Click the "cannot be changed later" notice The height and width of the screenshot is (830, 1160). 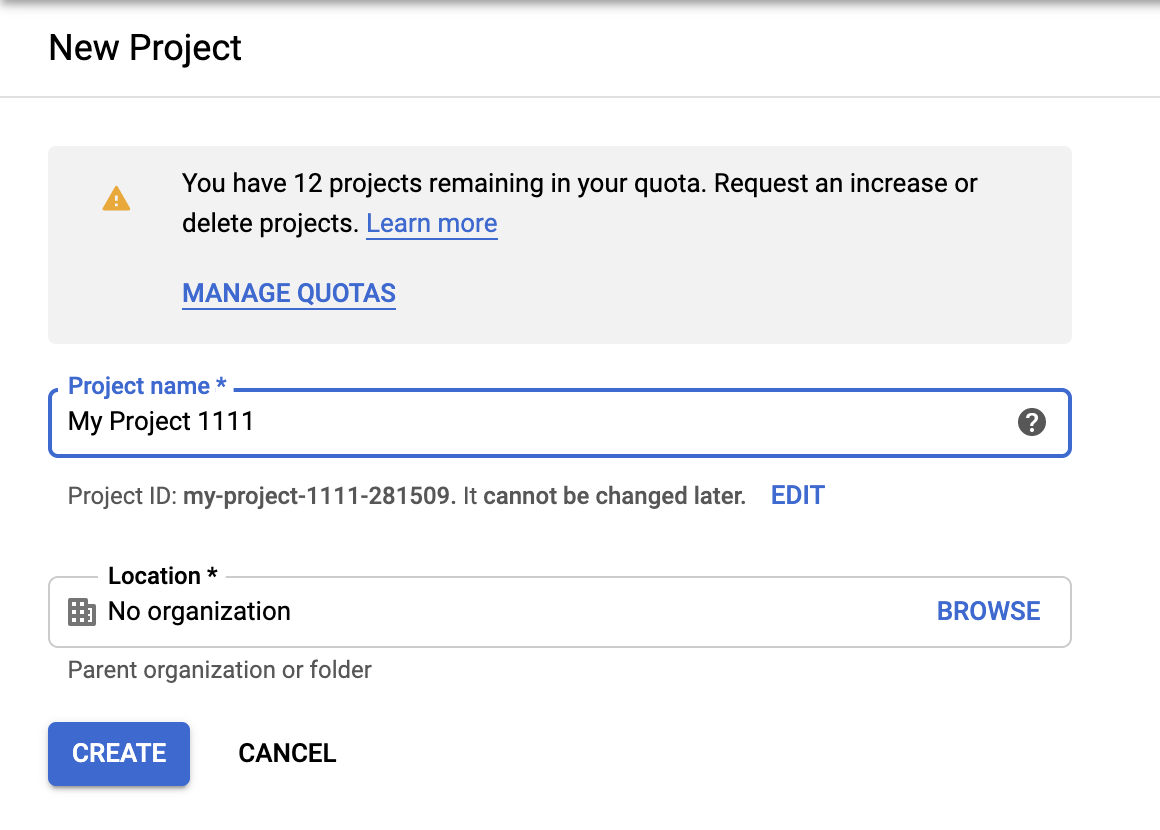[614, 496]
